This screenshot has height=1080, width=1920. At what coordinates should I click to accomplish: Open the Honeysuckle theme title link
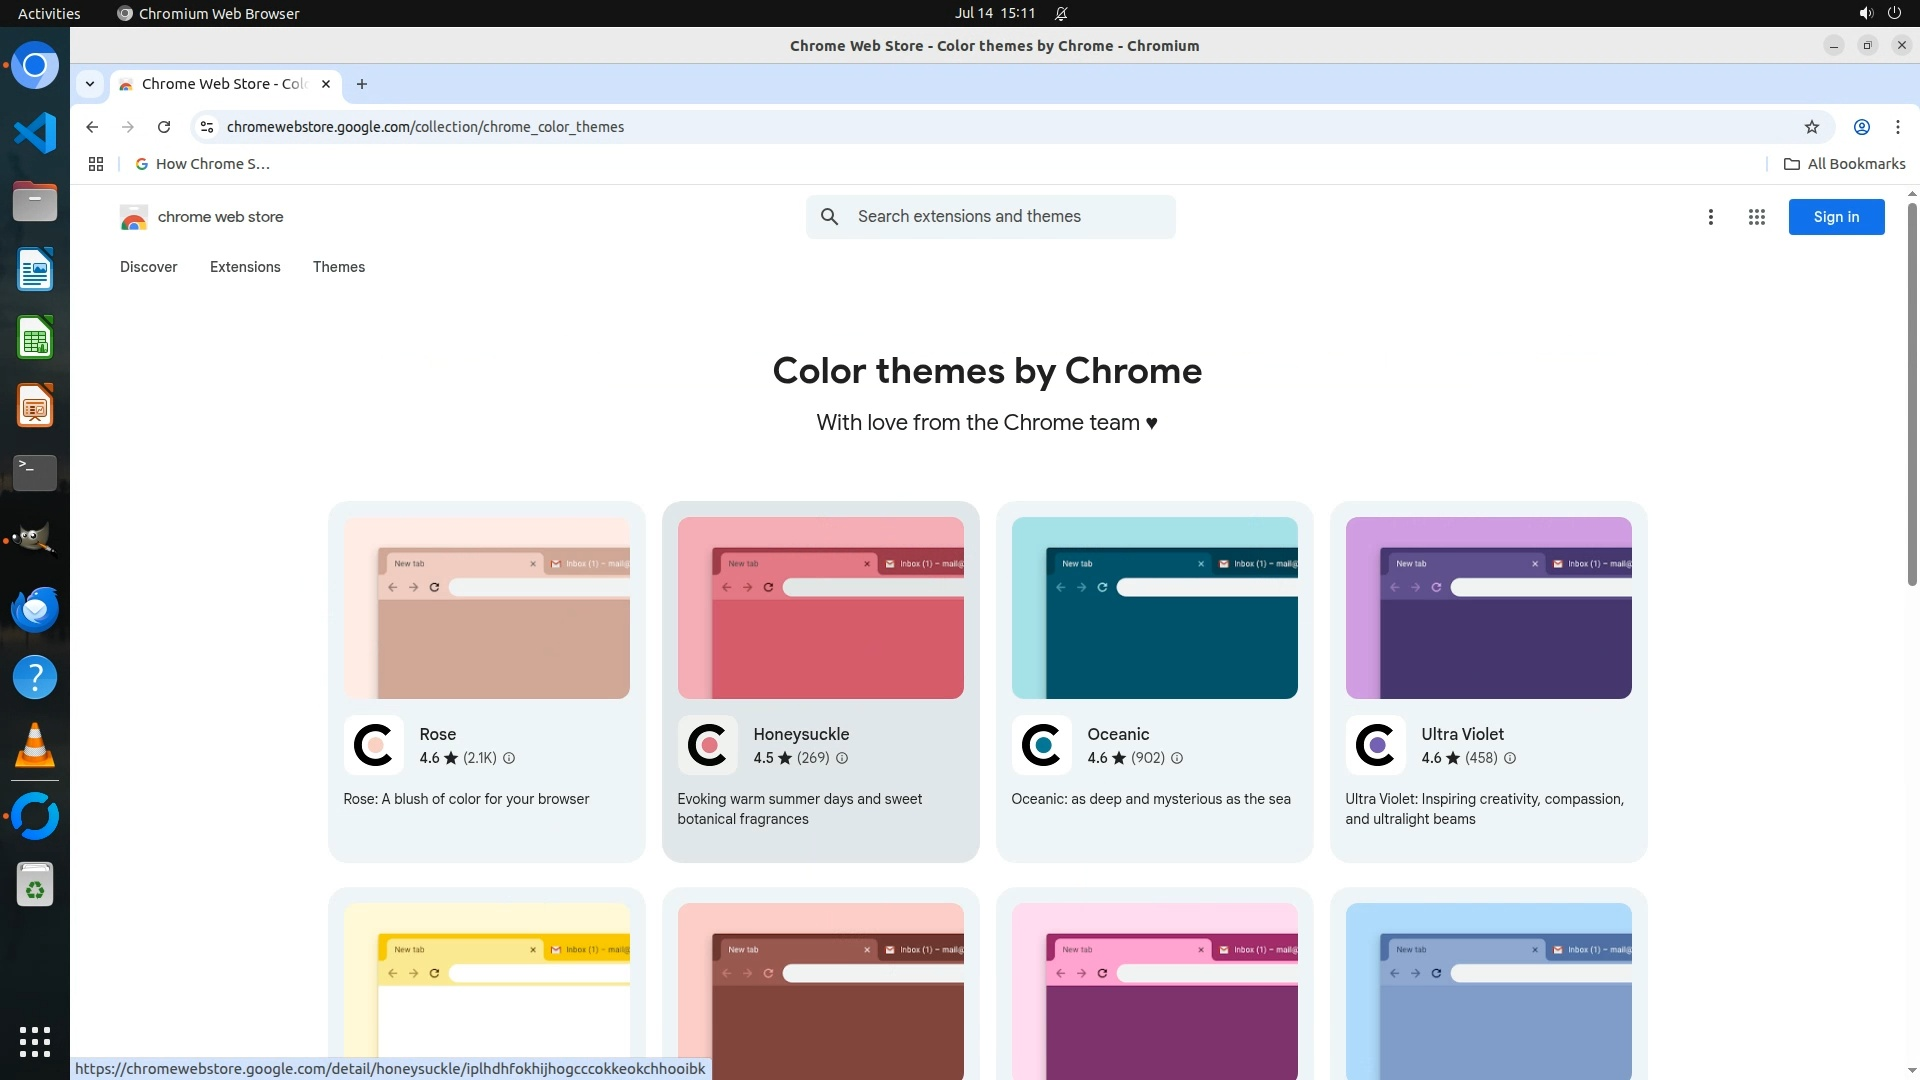800,734
